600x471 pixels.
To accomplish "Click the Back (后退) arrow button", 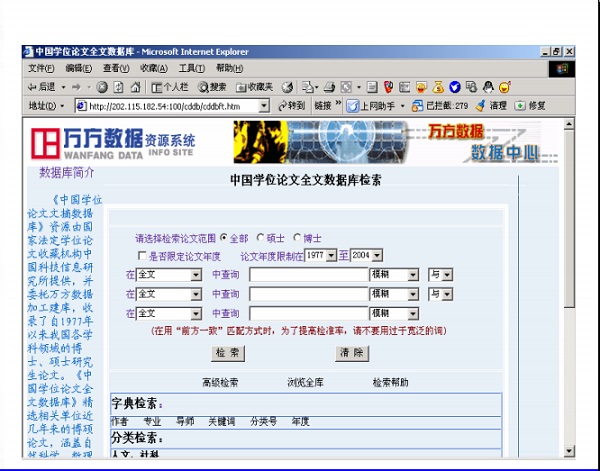I will pyautogui.click(x=41, y=87).
